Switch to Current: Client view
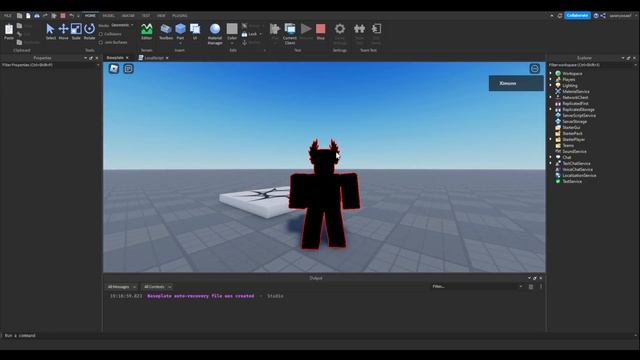Screen dimensions: 640x360 [x=290, y=33]
